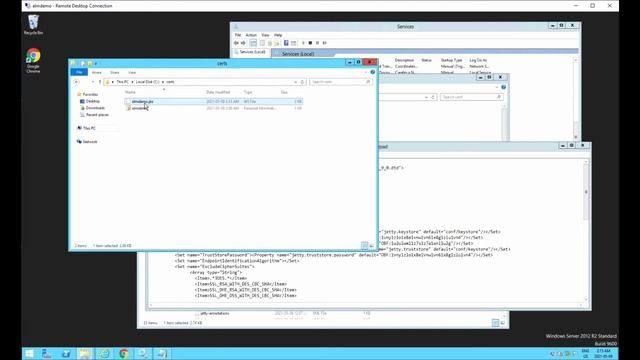Select Network in the navigation pane

click(90, 142)
